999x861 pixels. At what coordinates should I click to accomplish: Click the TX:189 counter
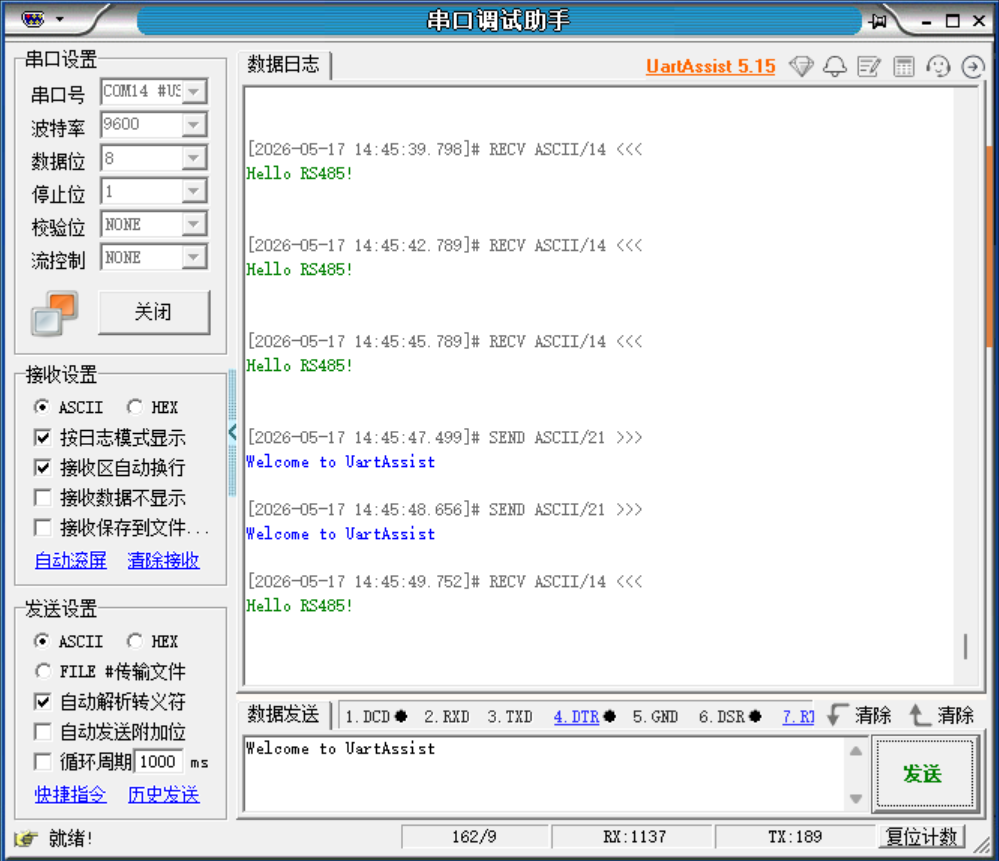coord(795,837)
